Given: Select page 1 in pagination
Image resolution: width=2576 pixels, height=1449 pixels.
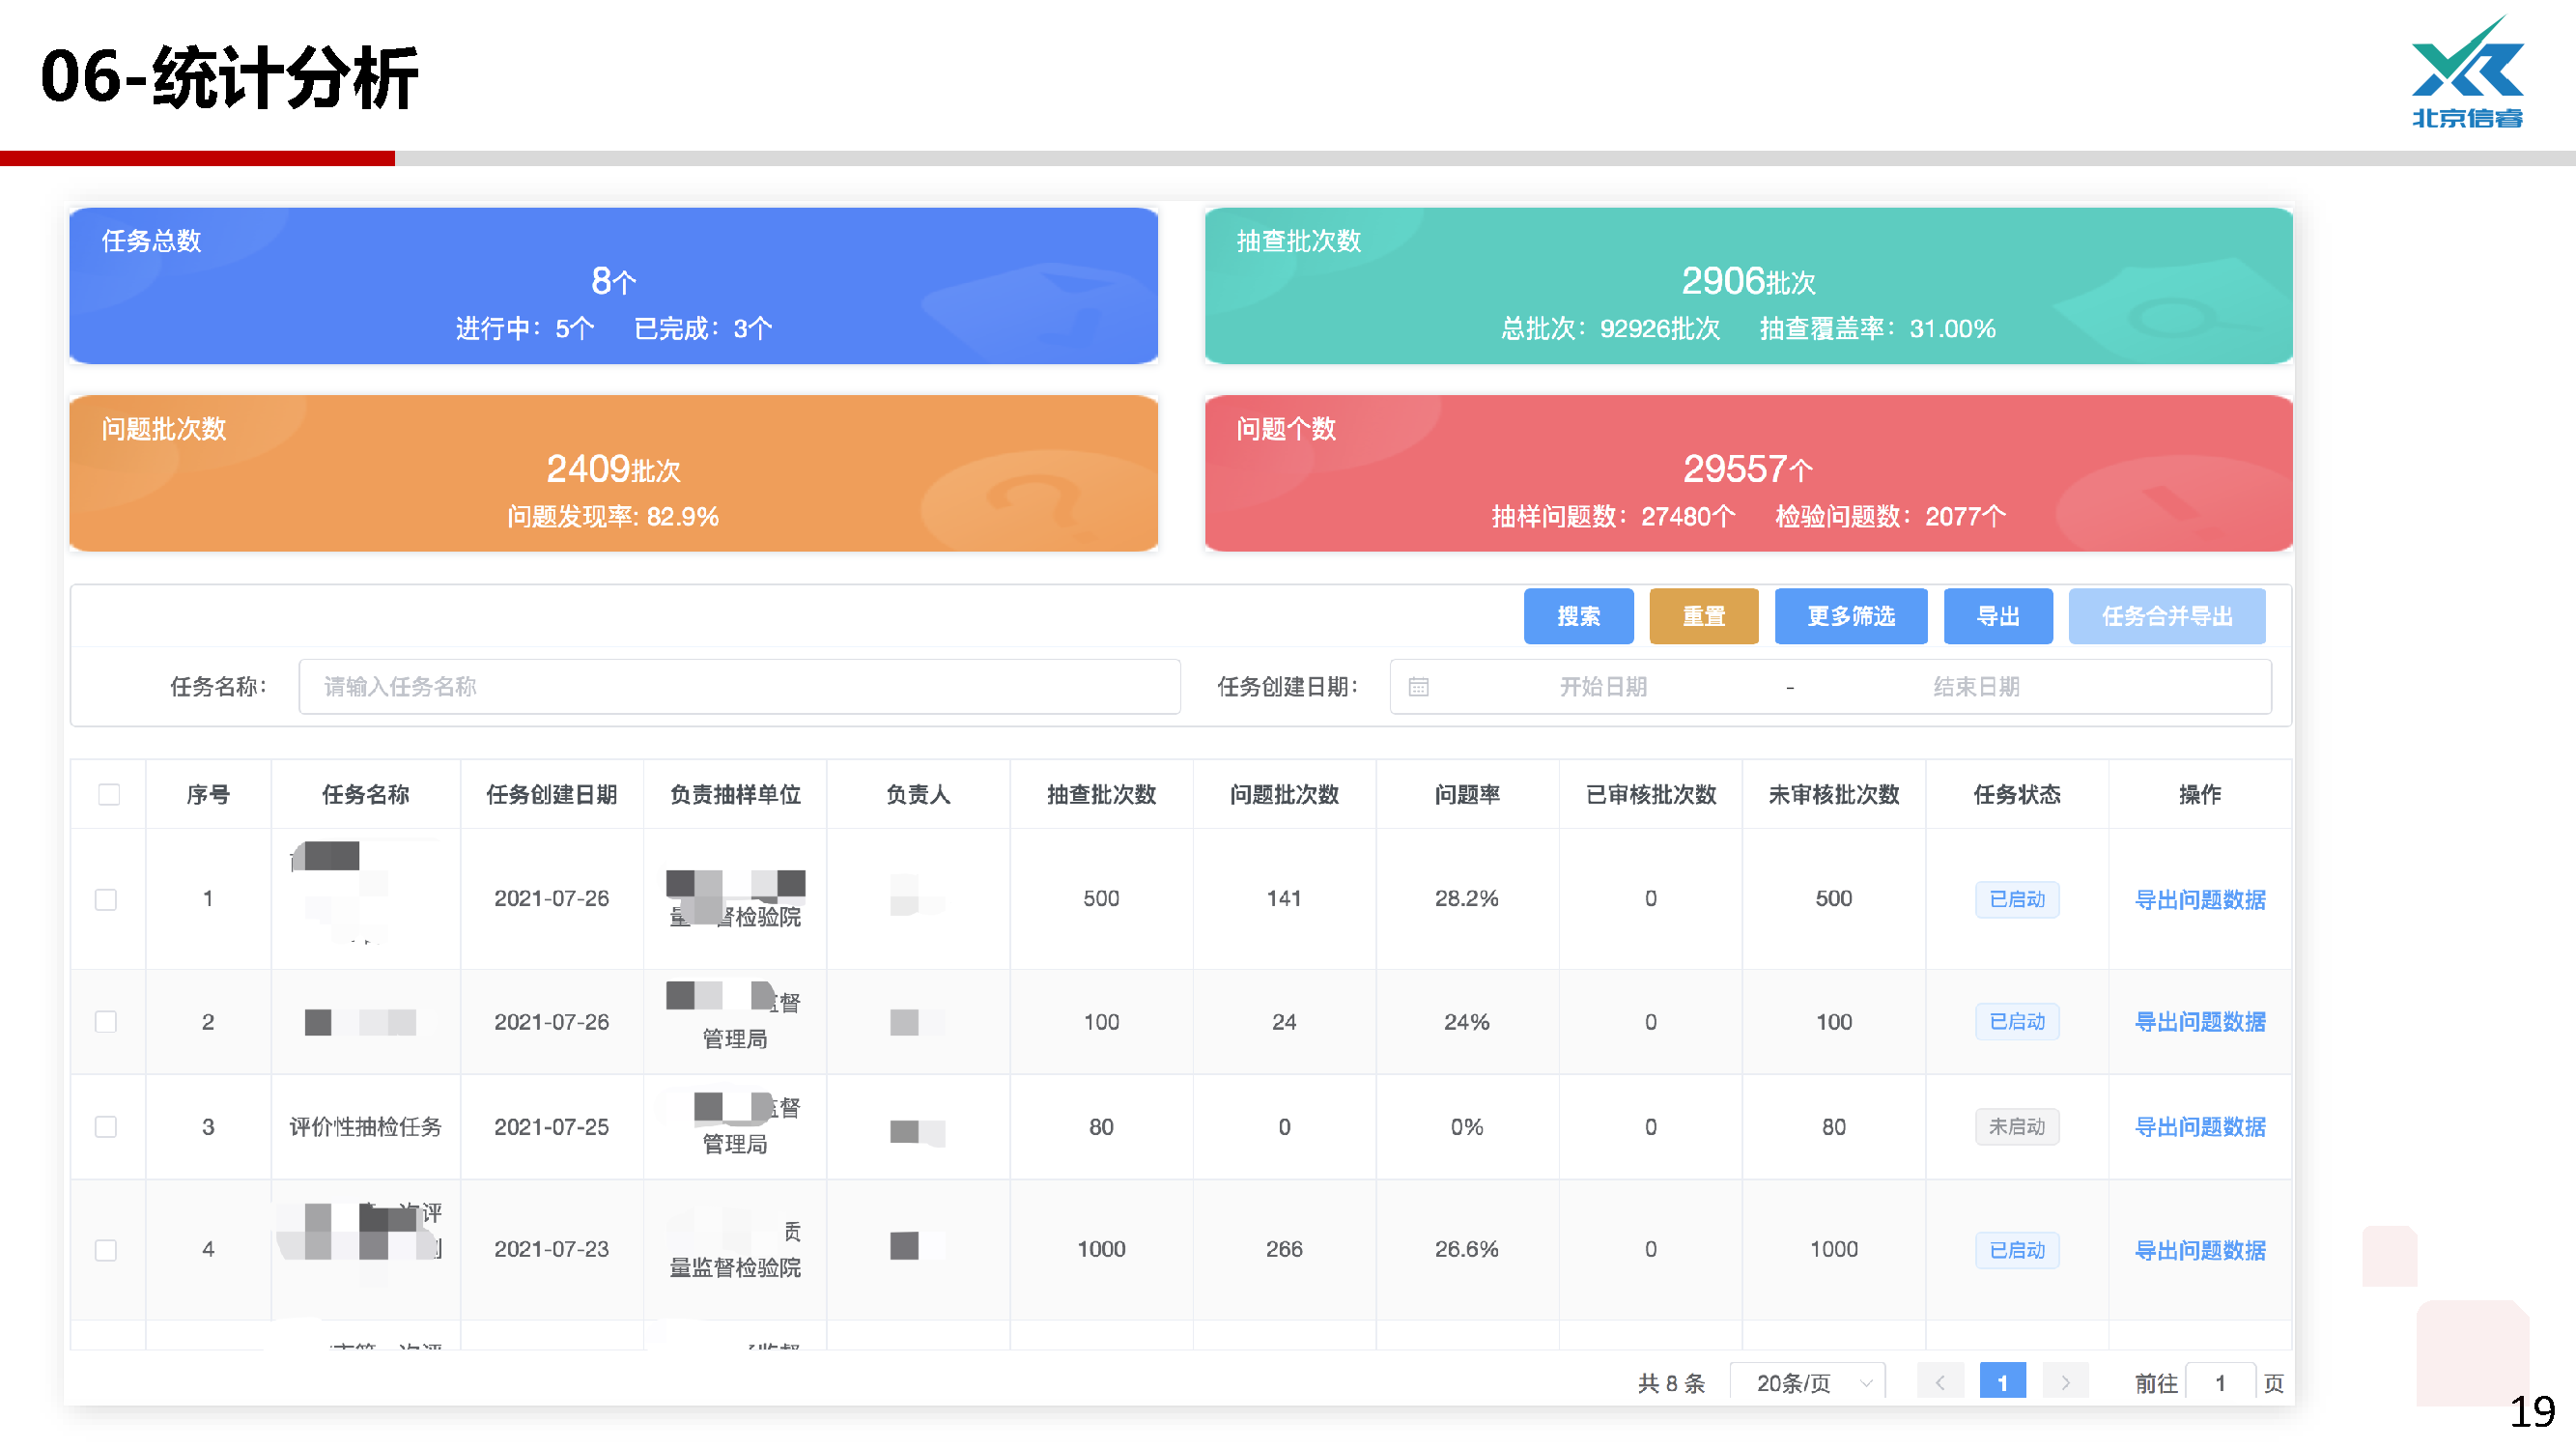Looking at the screenshot, I should tap(2002, 1383).
